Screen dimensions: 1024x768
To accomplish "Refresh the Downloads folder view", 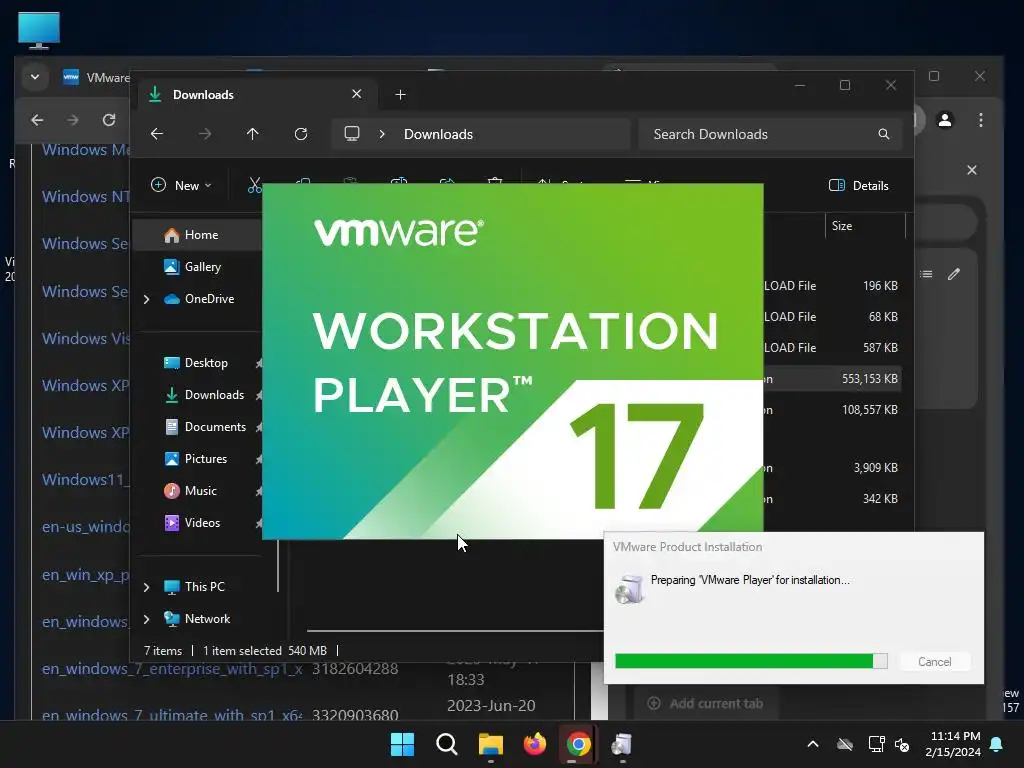I will (x=300, y=134).
